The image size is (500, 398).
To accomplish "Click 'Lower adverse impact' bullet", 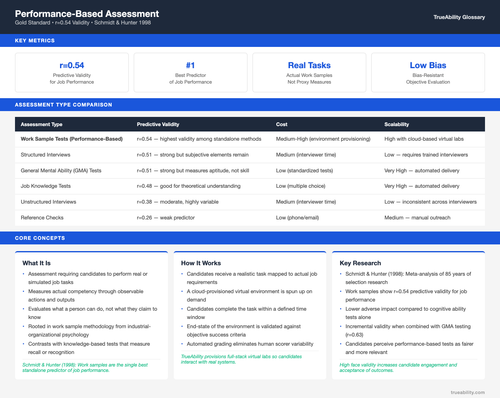I will [x=405, y=313].
